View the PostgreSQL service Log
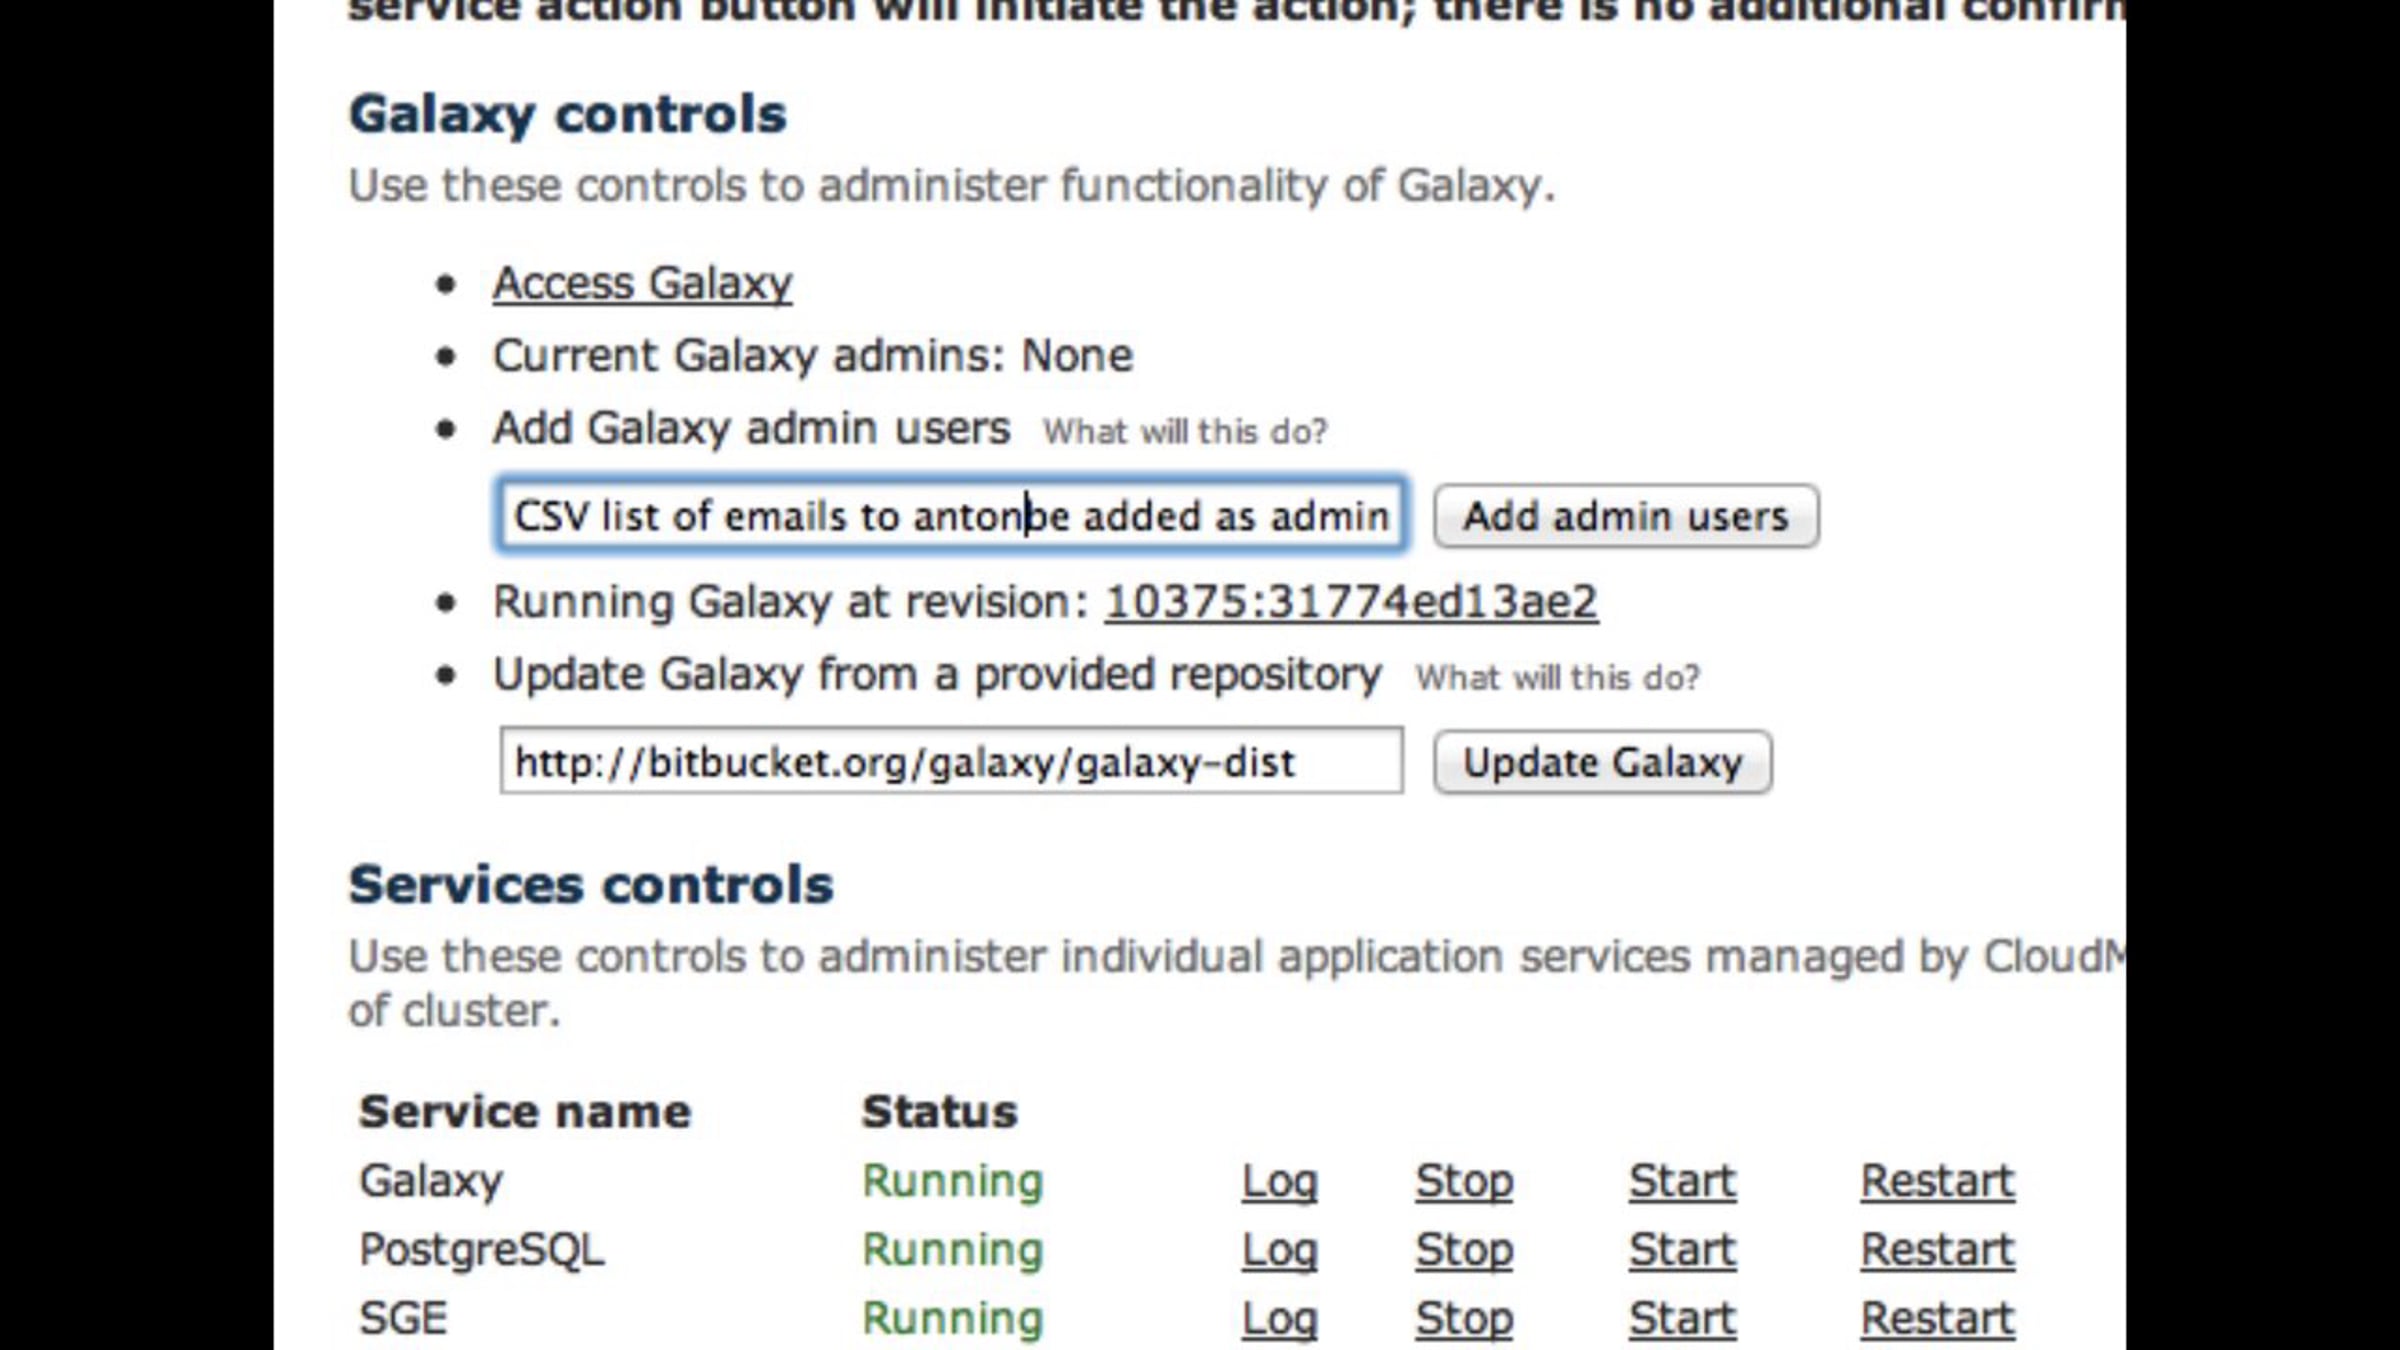This screenshot has height=1350, width=2400. (x=1279, y=1250)
